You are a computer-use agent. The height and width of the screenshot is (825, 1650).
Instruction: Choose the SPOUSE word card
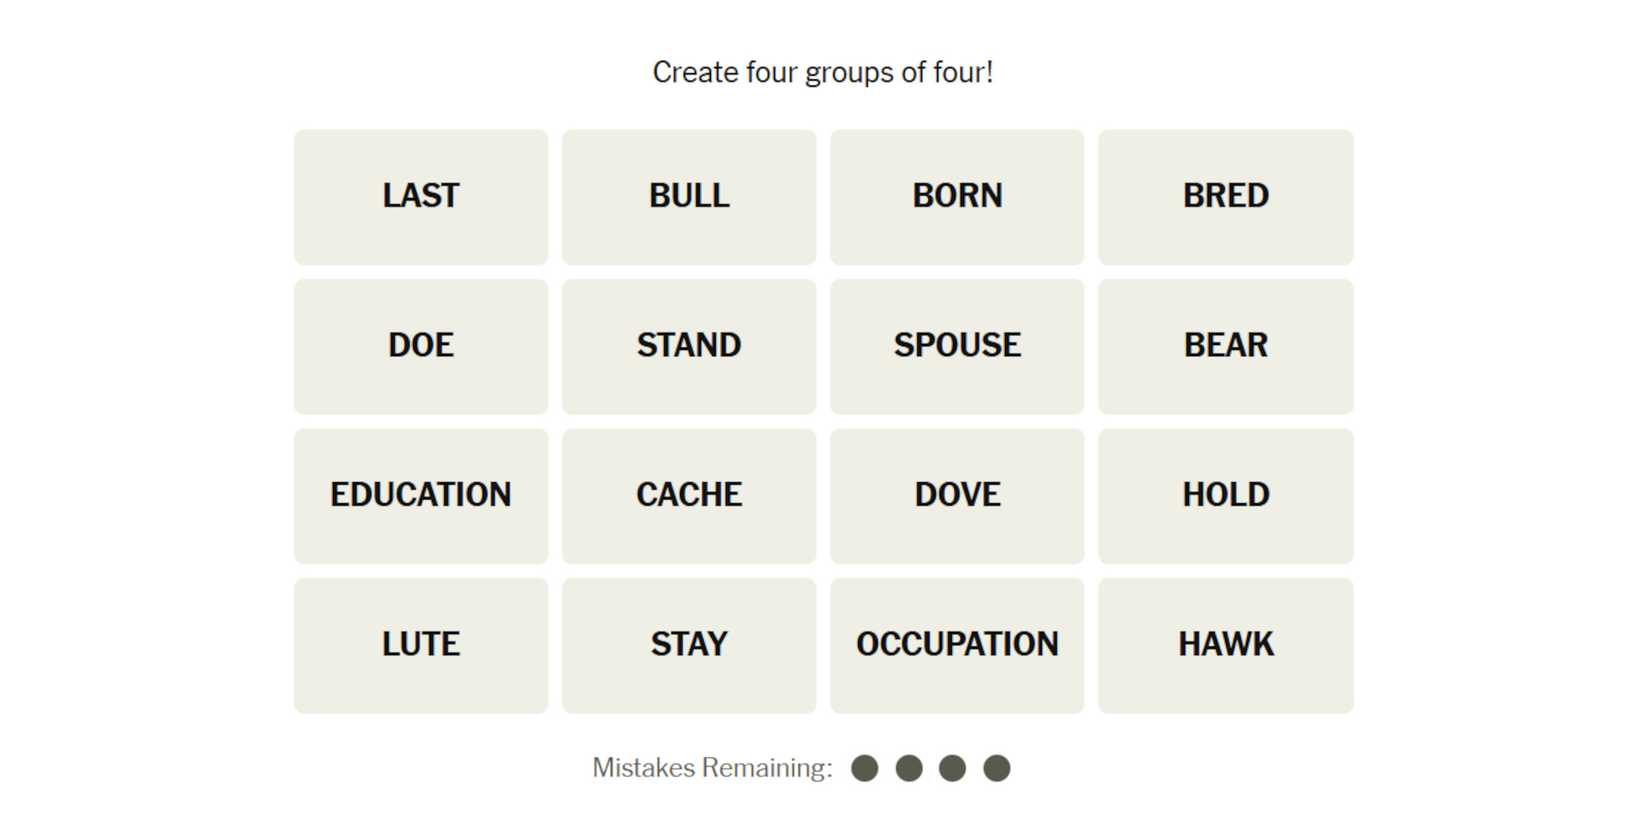click(x=957, y=346)
